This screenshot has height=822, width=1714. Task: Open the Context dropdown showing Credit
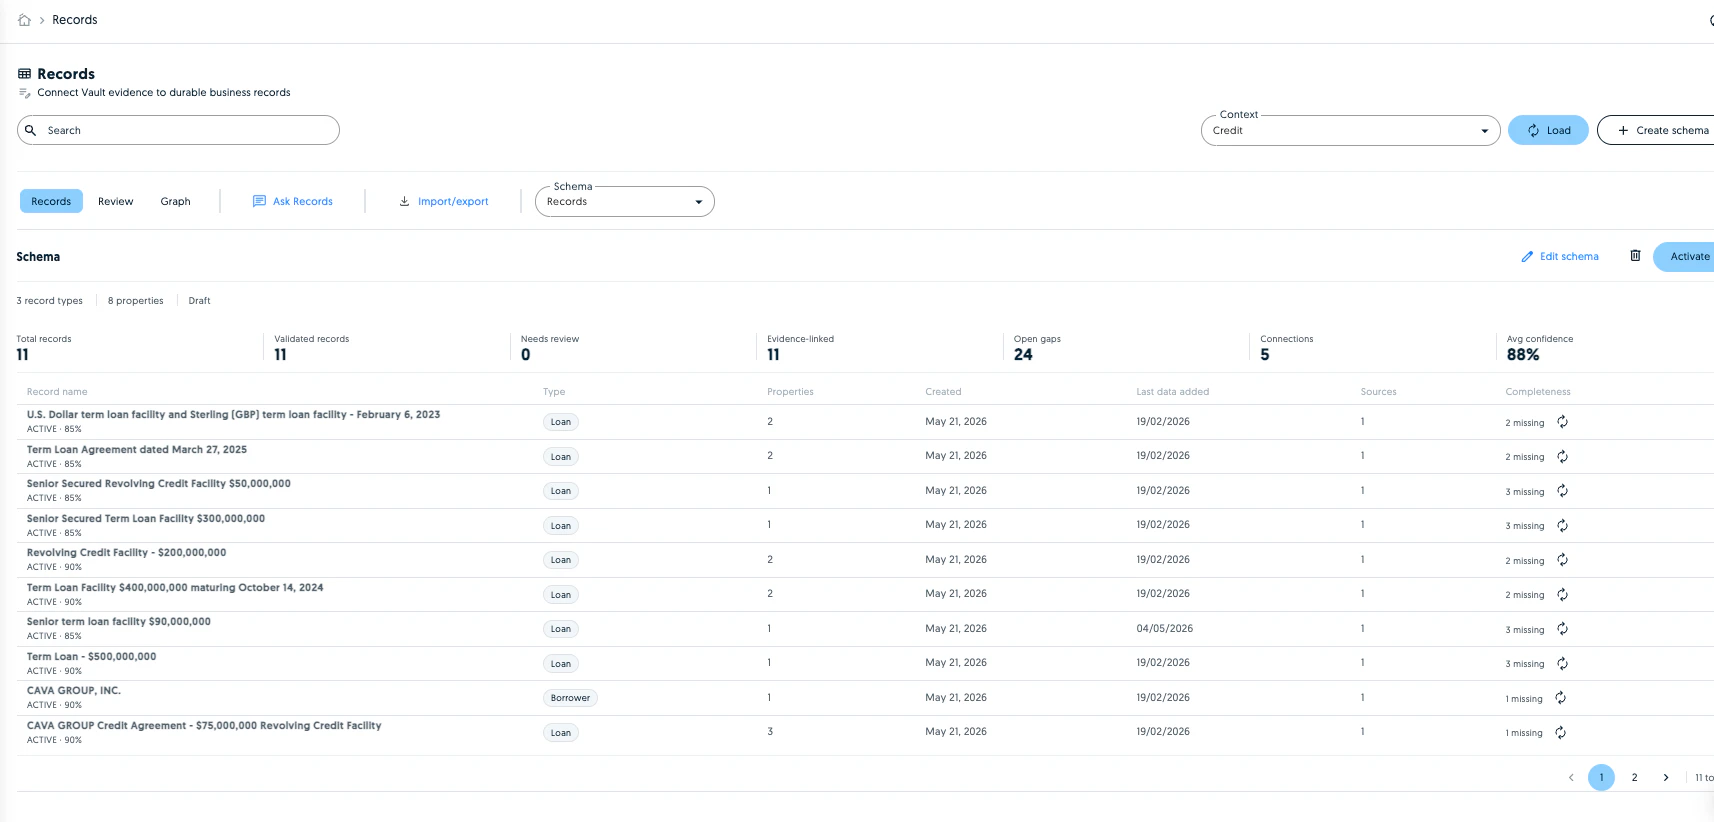(1350, 130)
